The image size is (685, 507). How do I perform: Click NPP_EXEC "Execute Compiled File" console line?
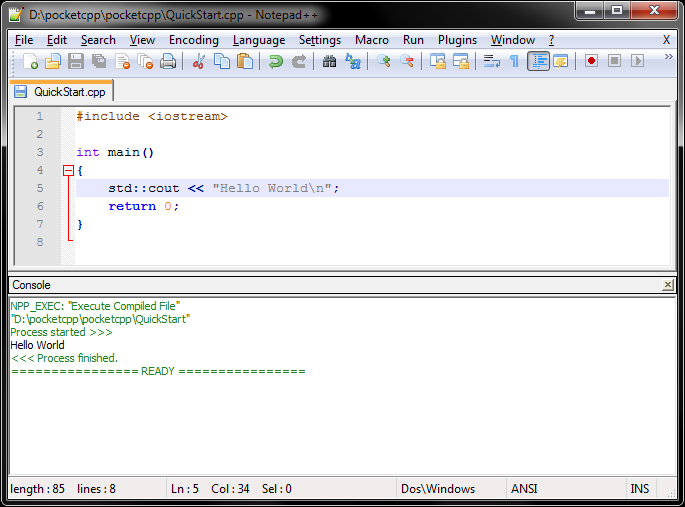95,306
